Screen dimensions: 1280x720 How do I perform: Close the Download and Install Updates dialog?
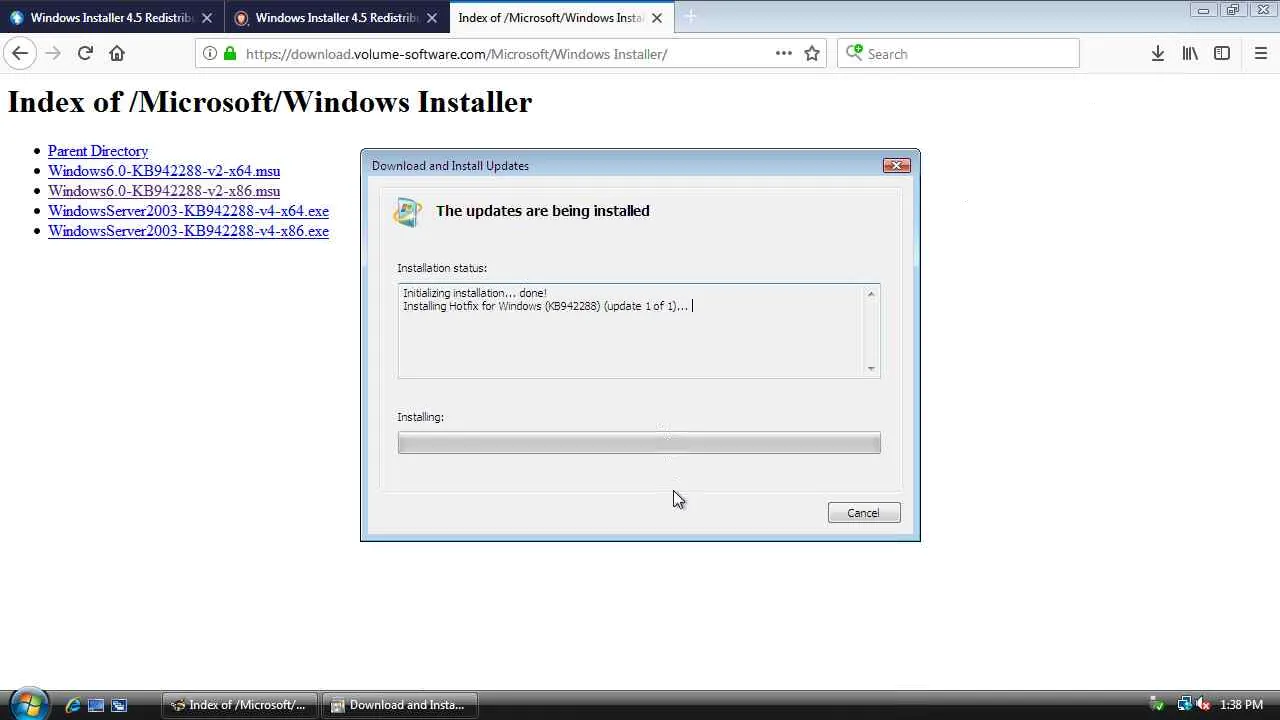coord(896,165)
